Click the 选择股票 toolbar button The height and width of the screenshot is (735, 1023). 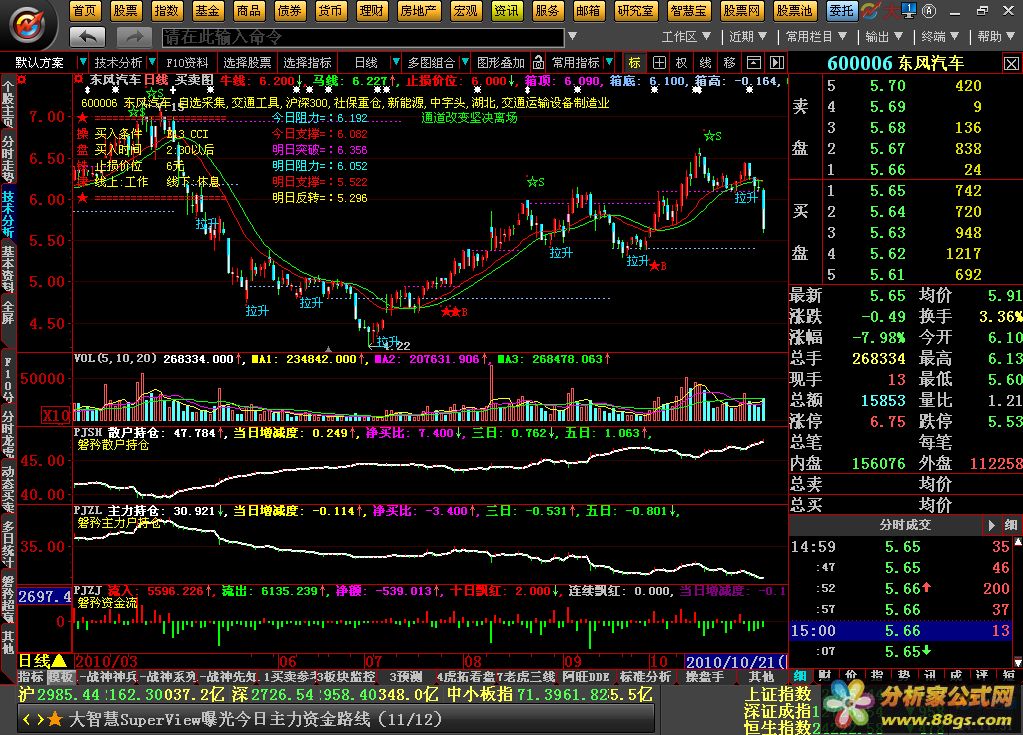(247, 63)
